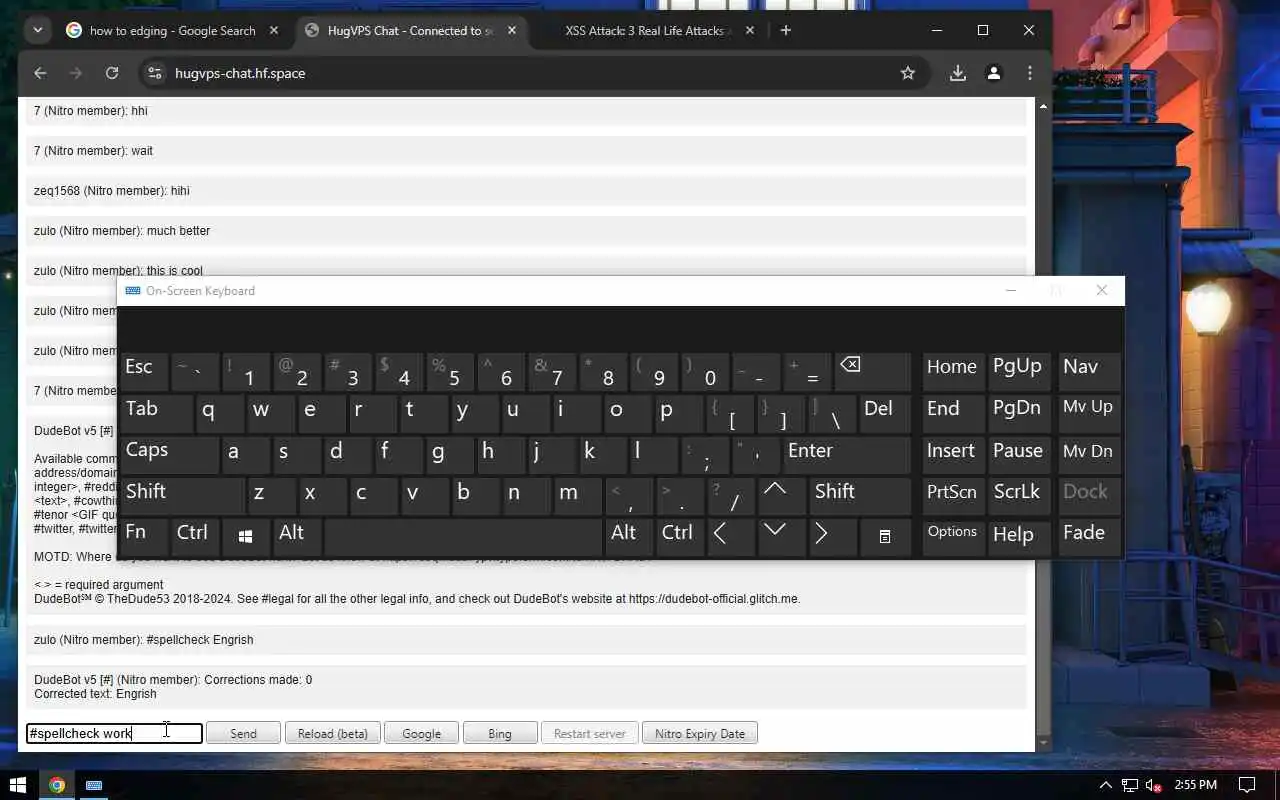This screenshot has width=1280, height=800.
Task: Toggle the ScrLk key on On-Screen Keyboard
Action: pyautogui.click(x=1020, y=495)
